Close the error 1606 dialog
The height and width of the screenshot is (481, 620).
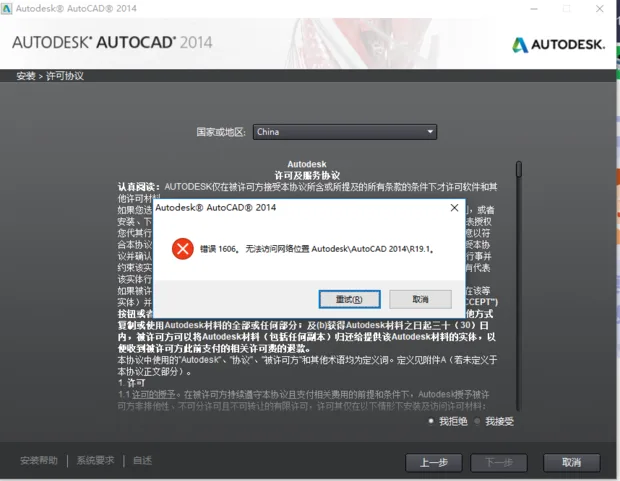point(454,208)
